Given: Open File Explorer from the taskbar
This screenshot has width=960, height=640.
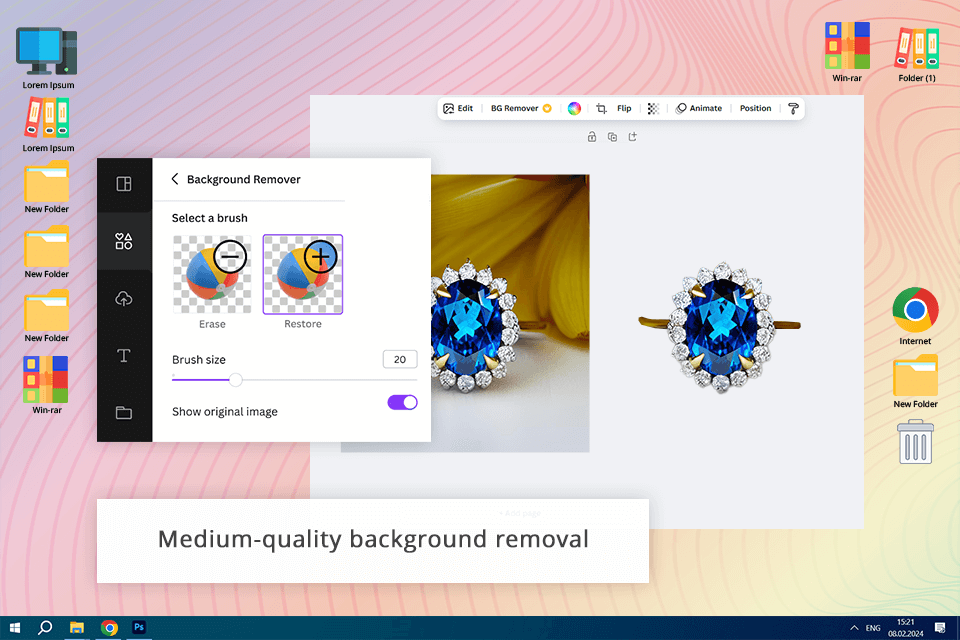Looking at the screenshot, I should click(x=77, y=628).
